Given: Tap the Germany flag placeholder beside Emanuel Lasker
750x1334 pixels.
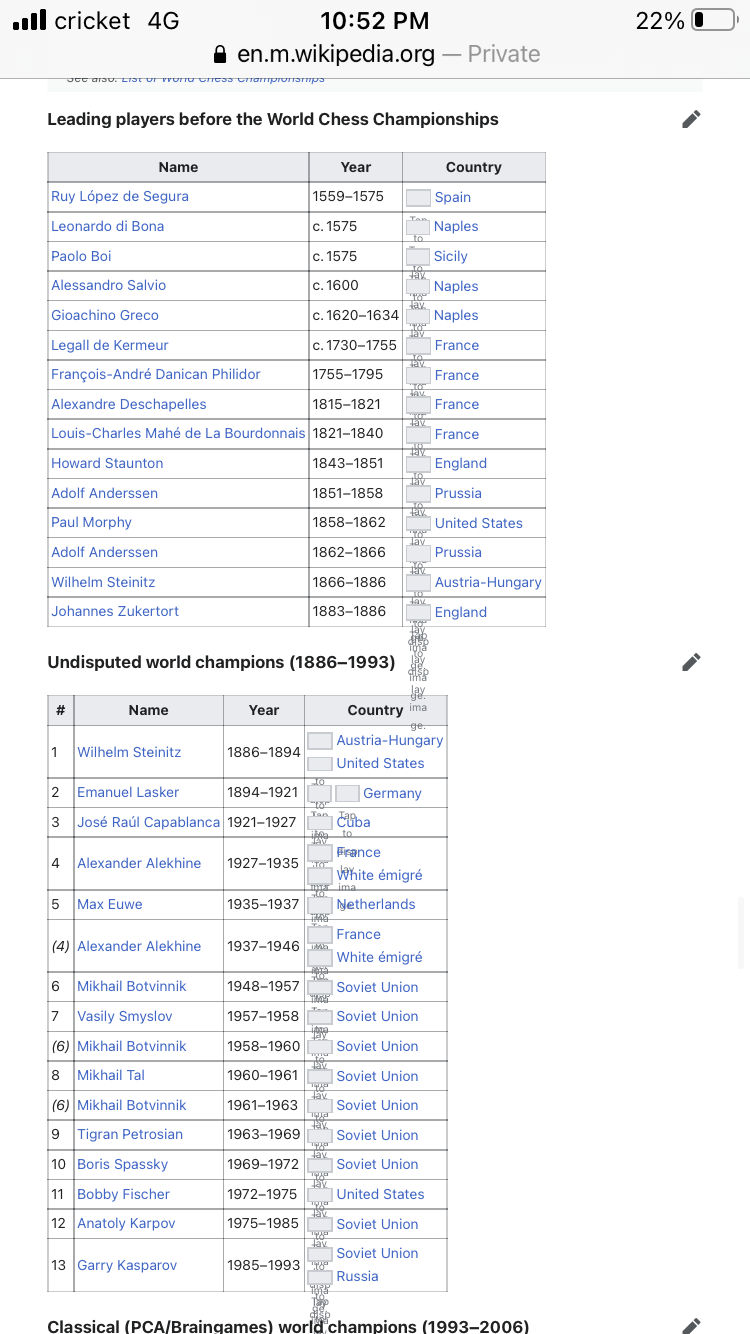Looking at the screenshot, I should 347,793.
